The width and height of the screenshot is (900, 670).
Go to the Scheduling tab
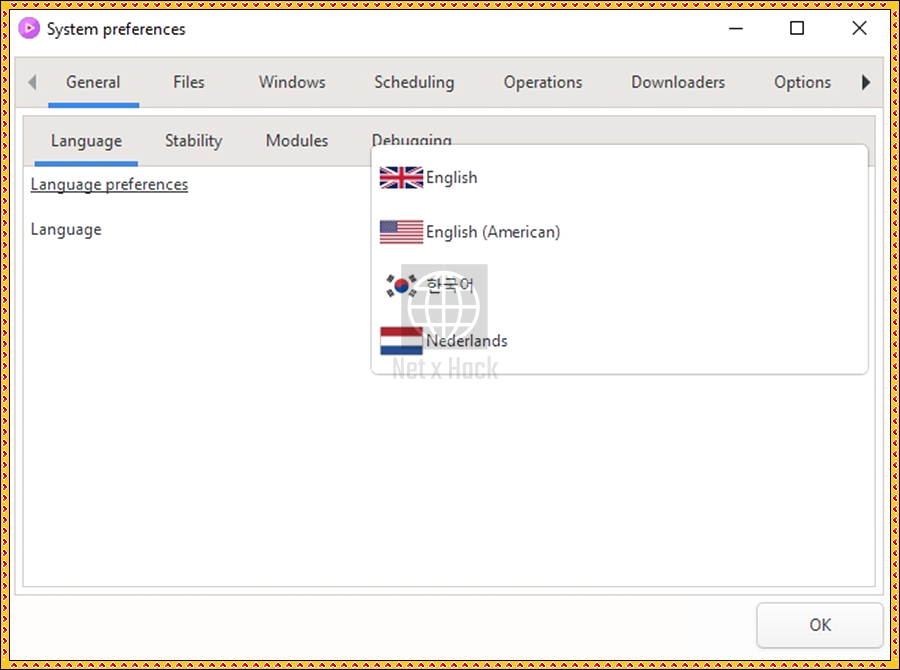[x=414, y=82]
